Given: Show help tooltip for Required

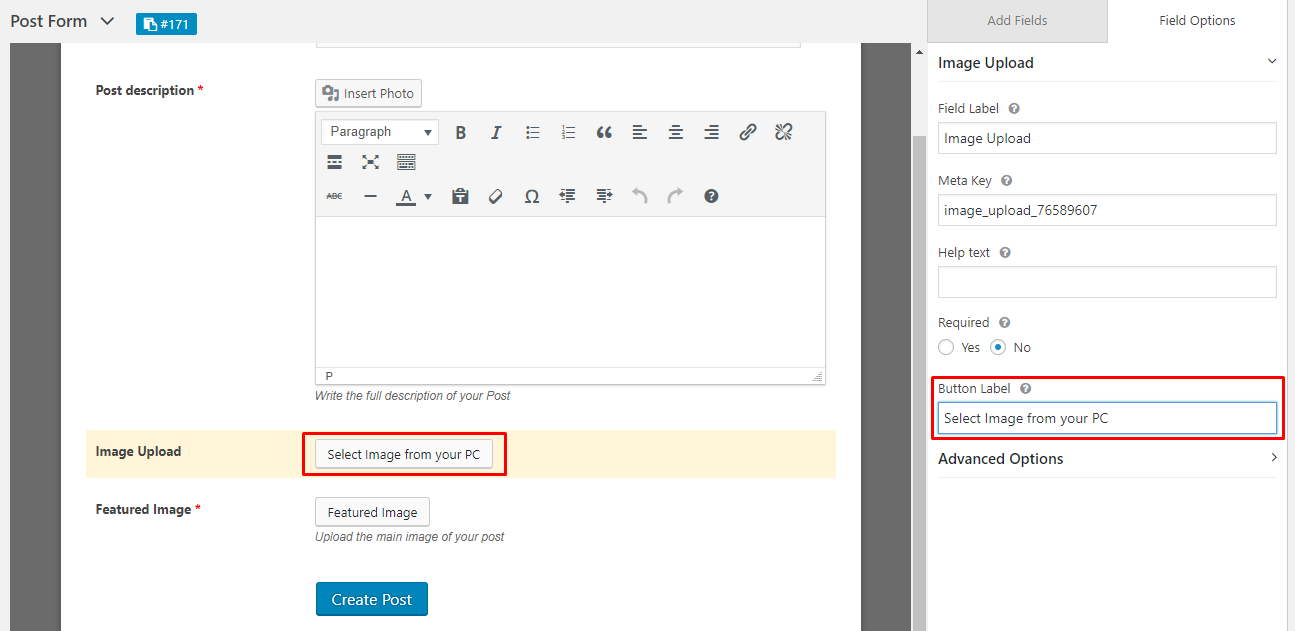Looking at the screenshot, I should [x=1004, y=323].
